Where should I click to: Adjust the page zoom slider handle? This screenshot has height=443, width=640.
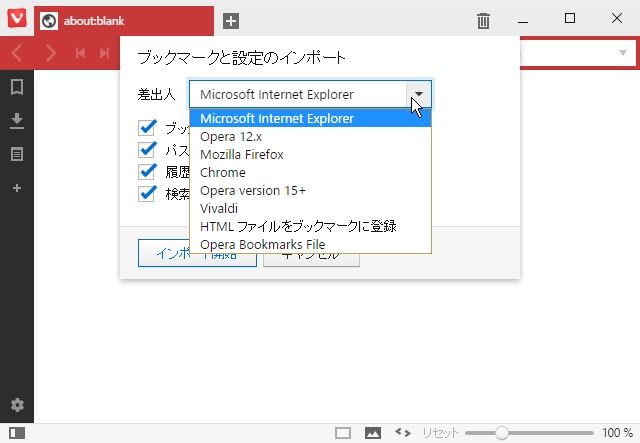tap(502, 433)
